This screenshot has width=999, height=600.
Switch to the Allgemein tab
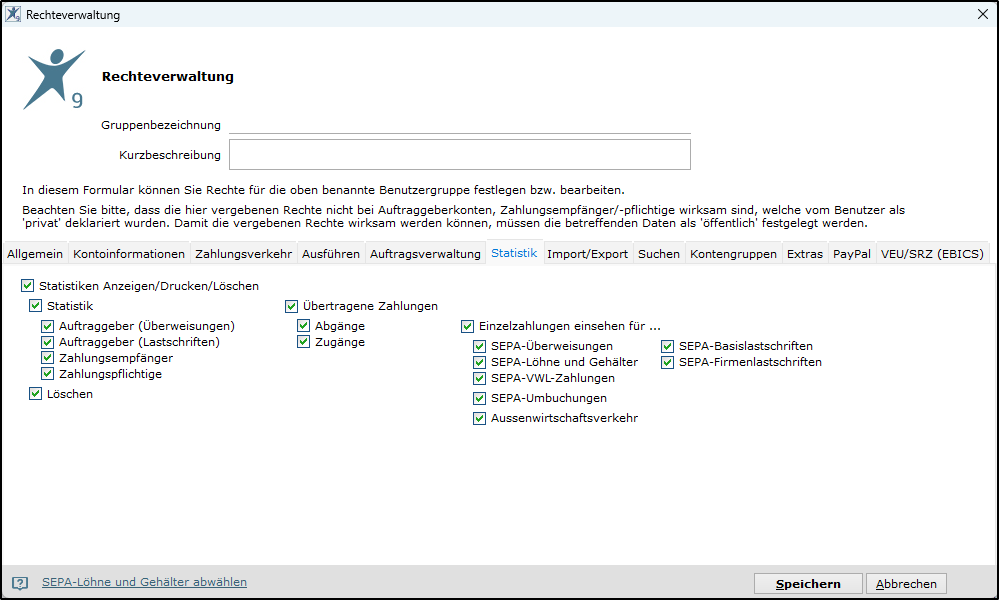(35, 254)
